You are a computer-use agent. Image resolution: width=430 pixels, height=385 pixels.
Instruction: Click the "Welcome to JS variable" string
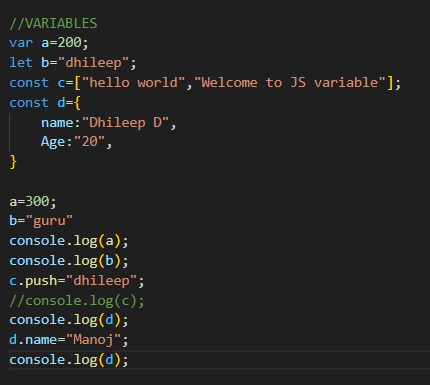point(290,83)
